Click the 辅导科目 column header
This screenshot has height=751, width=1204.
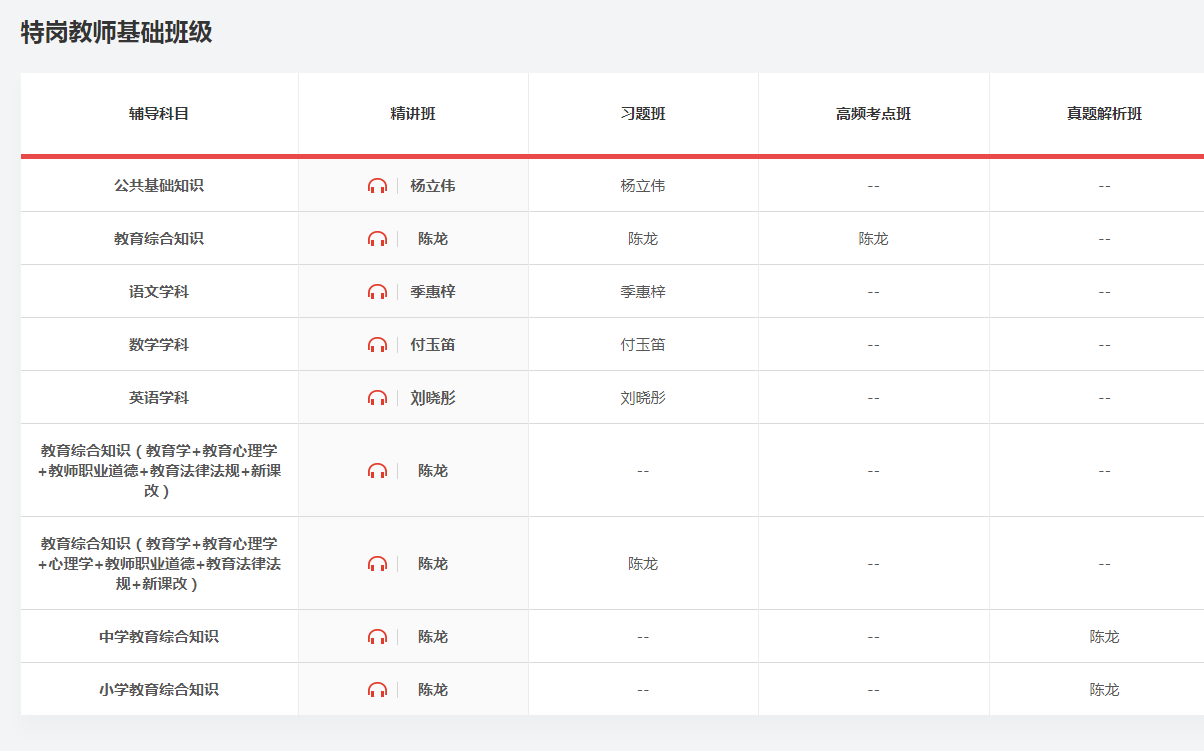[x=159, y=114]
